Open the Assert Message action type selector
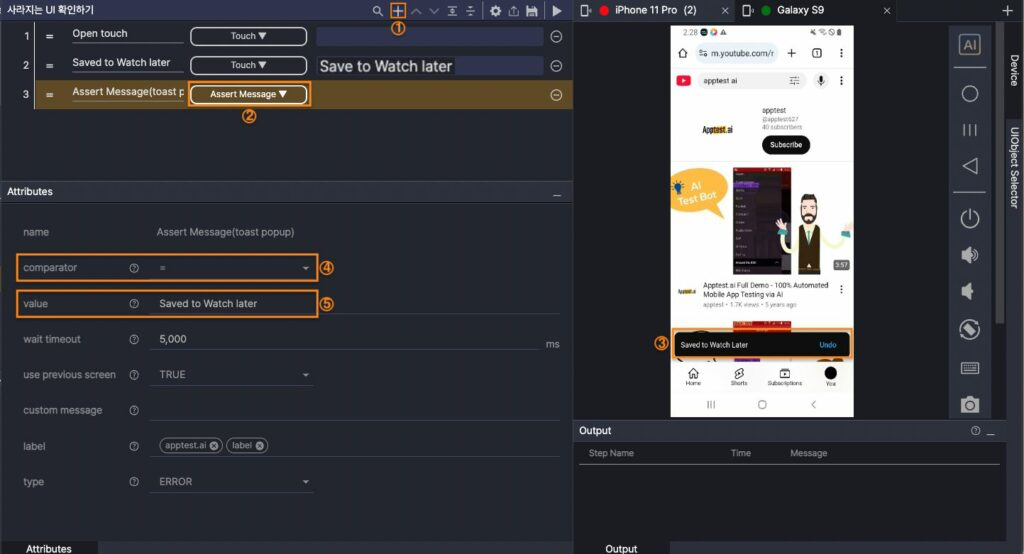Screen dimensions: 1024x554 point(248,94)
